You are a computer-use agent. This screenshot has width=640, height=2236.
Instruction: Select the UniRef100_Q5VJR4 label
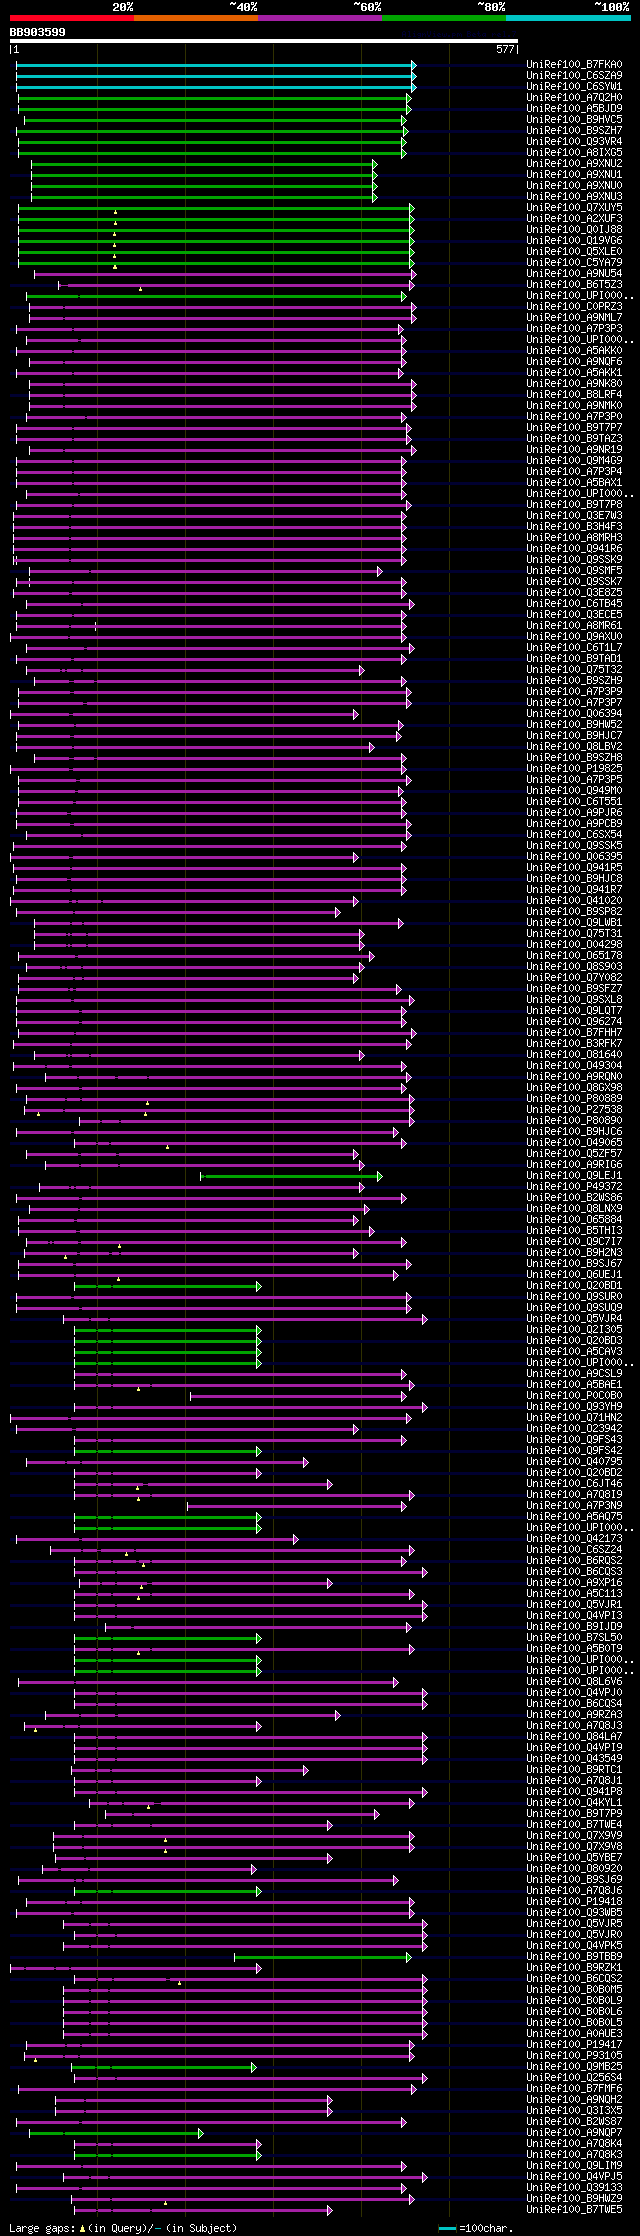[574, 1318]
